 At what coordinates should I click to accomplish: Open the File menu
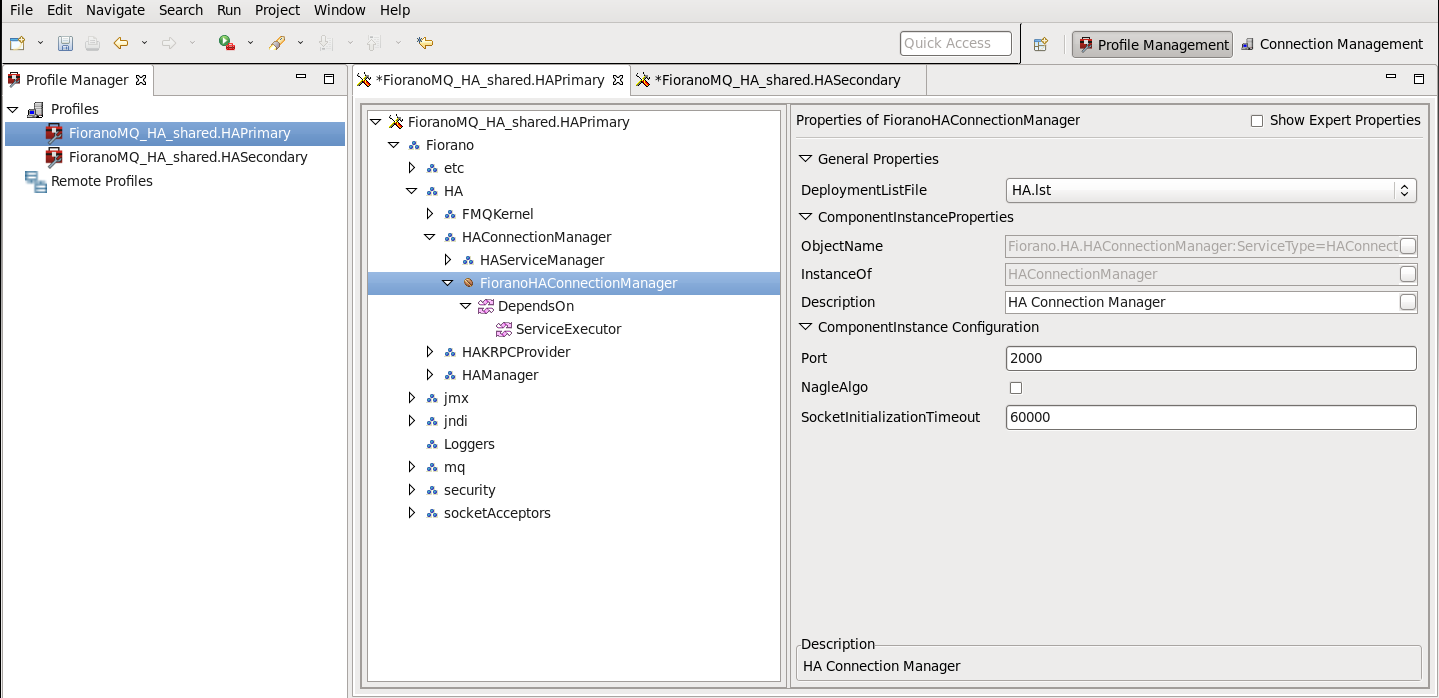point(21,10)
